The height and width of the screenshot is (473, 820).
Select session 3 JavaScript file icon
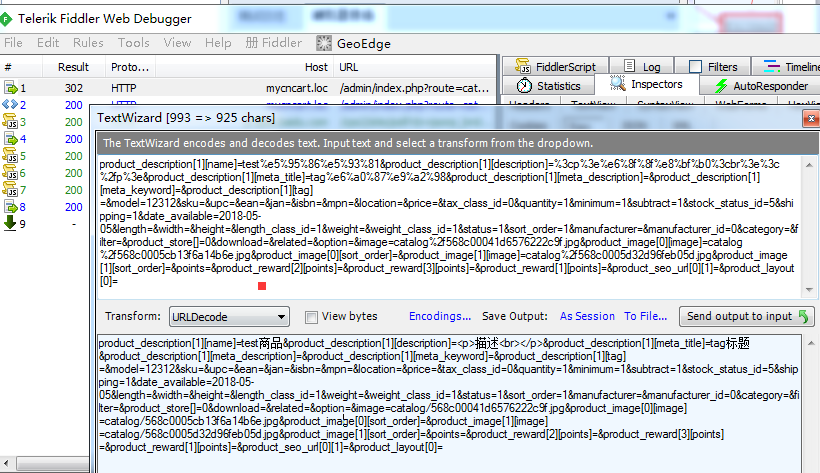(10, 122)
